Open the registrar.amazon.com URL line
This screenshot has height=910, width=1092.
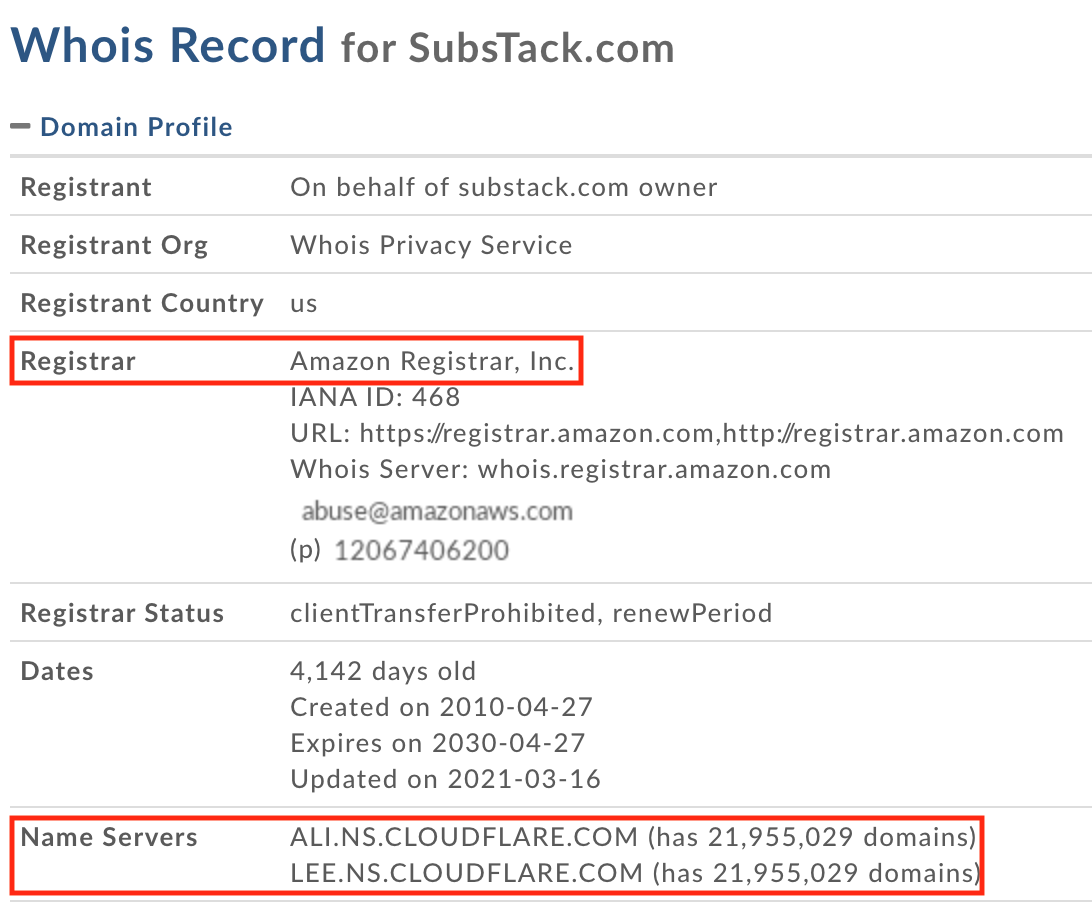676,433
